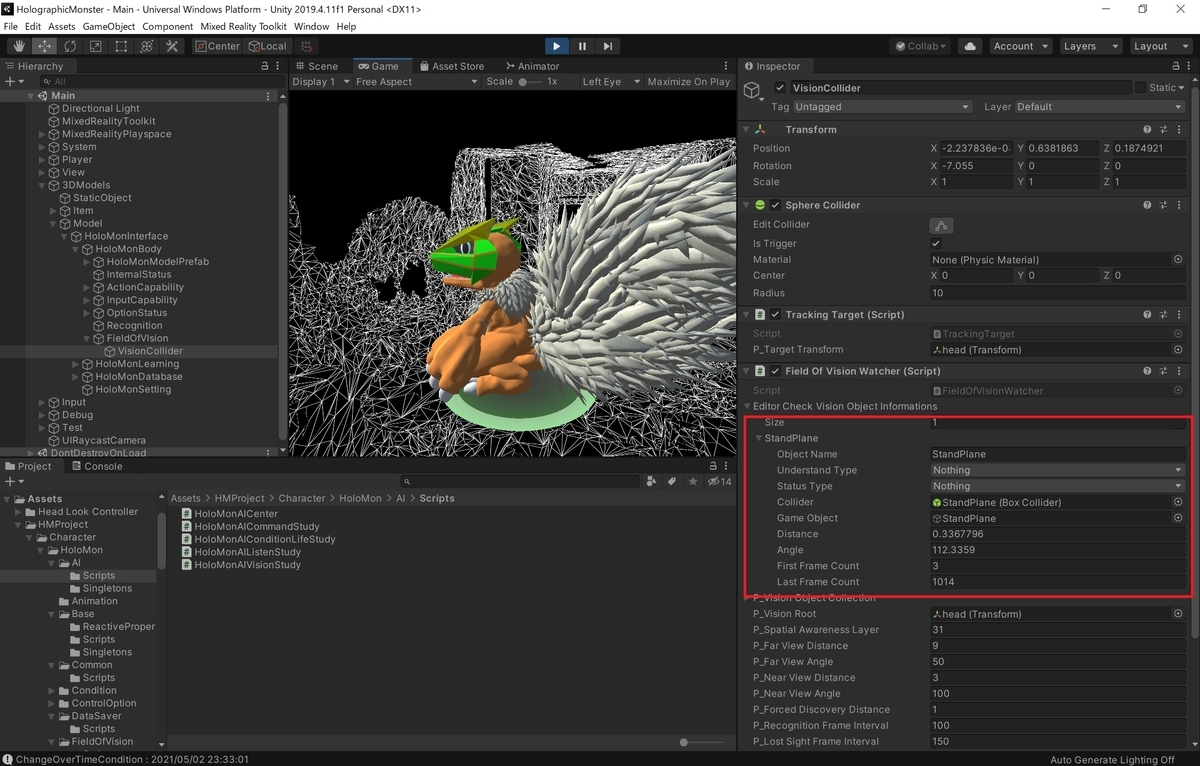Viewport: 1200px width, 766px height.
Task: Pick object for P_Target Transform field
Action: coord(1178,350)
